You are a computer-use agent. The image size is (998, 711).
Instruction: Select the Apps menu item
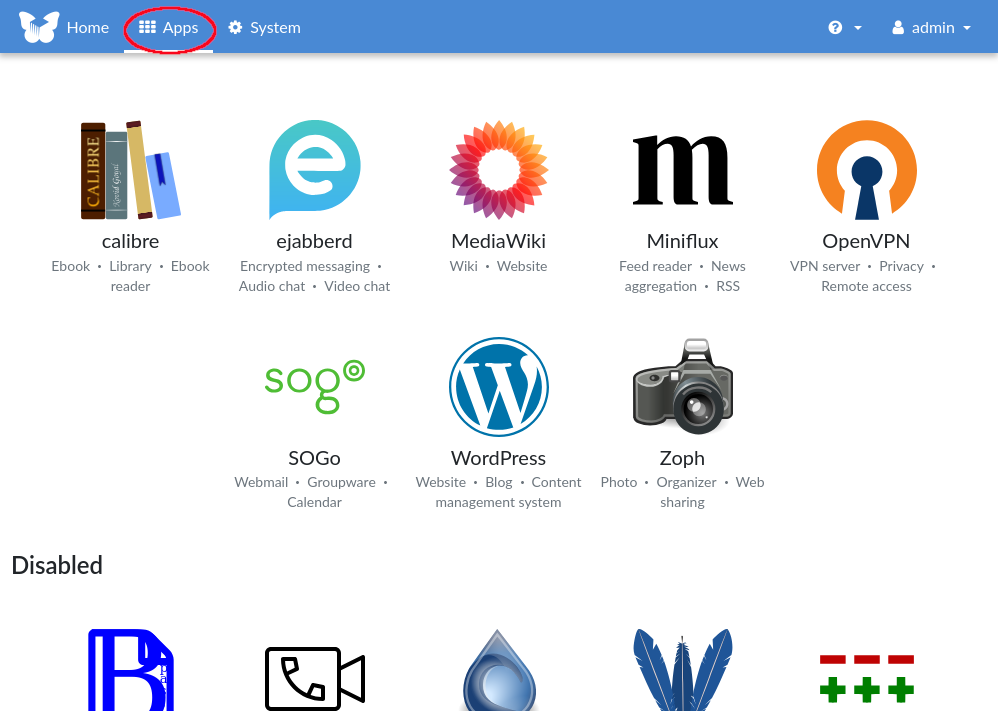click(x=168, y=28)
